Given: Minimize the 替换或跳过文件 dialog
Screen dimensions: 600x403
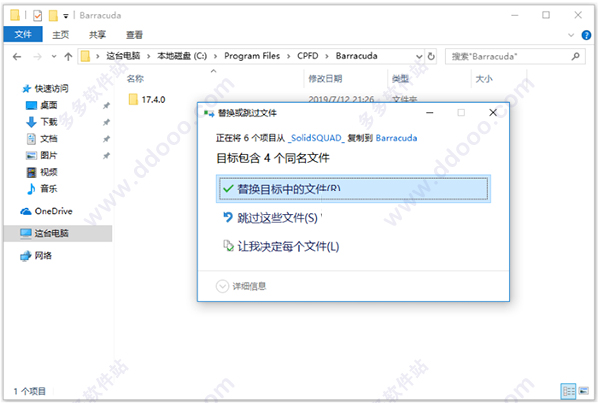Looking at the screenshot, I should pyautogui.click(x=430, y=113).
